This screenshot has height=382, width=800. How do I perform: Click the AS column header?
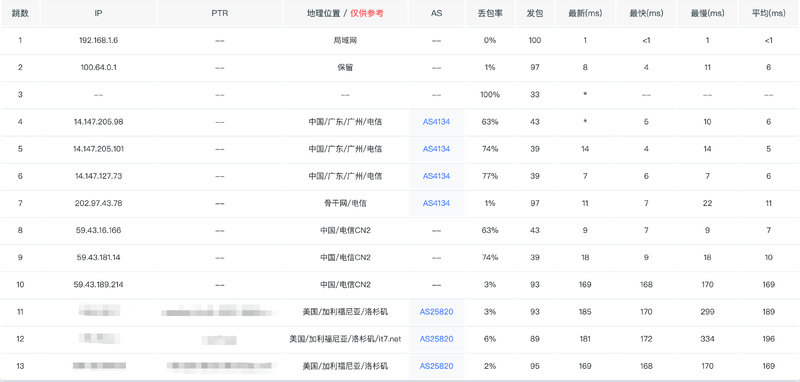click(436, 14)
